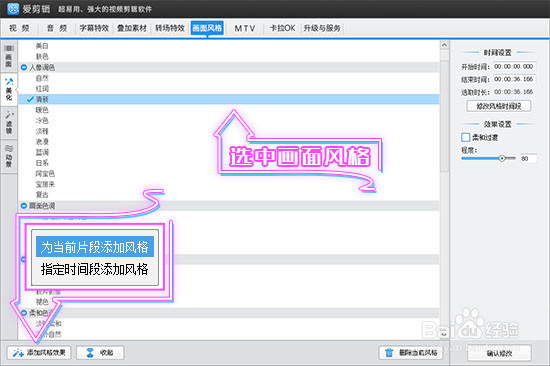Screen dimensions: 550x366
Task: Switch to the 字幕特效 tab
Action: tap(94, 28)
